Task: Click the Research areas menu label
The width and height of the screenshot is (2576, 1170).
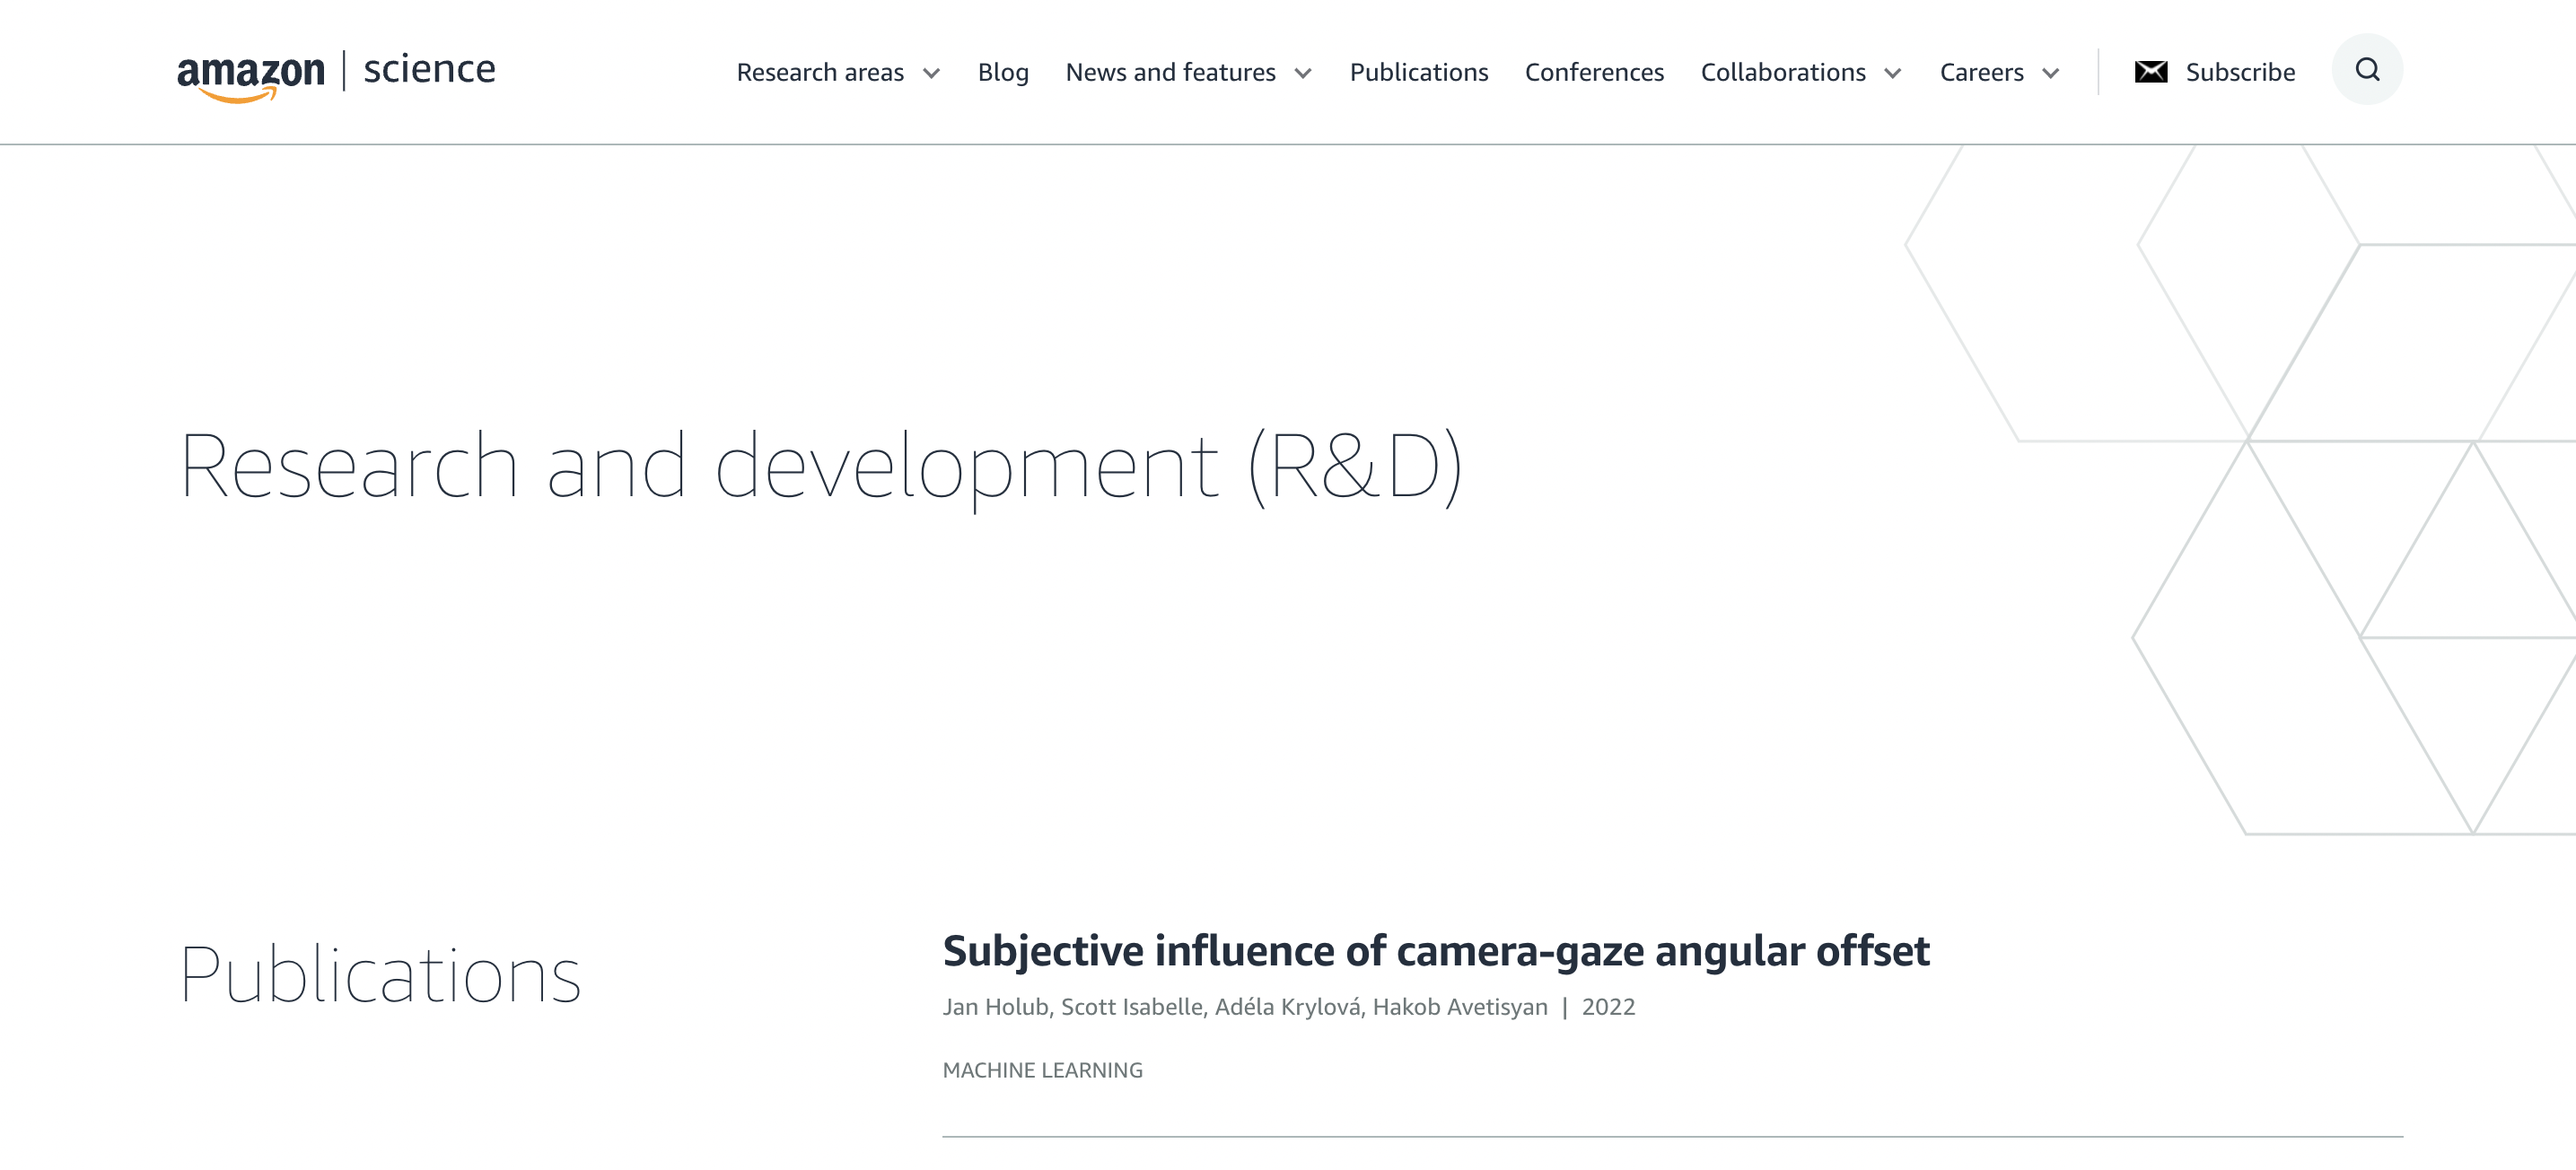Action: click(819, 72)
